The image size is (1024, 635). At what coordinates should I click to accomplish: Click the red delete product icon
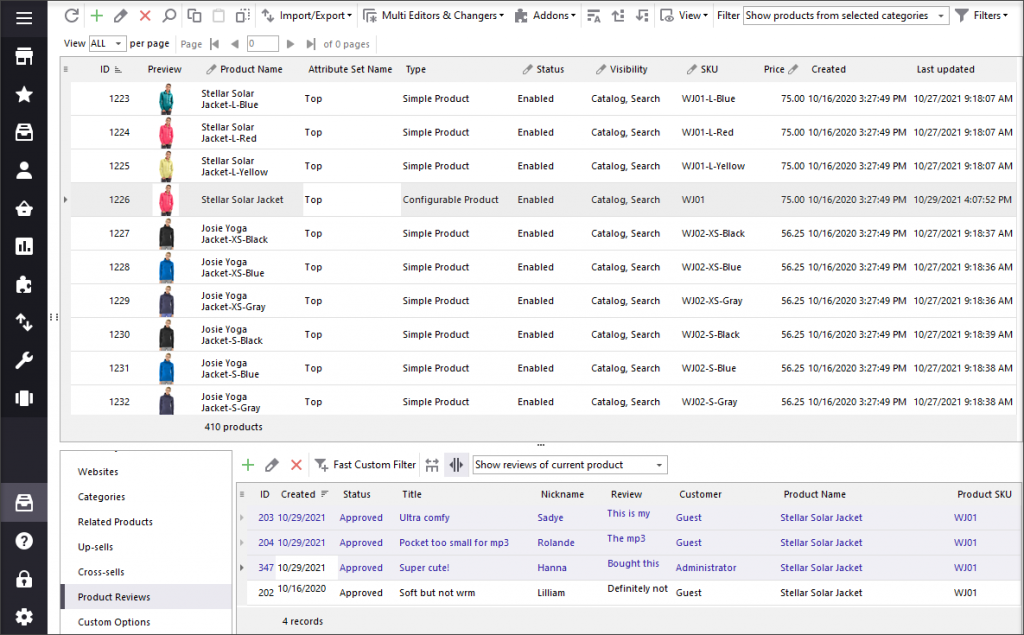click(145, 16)
